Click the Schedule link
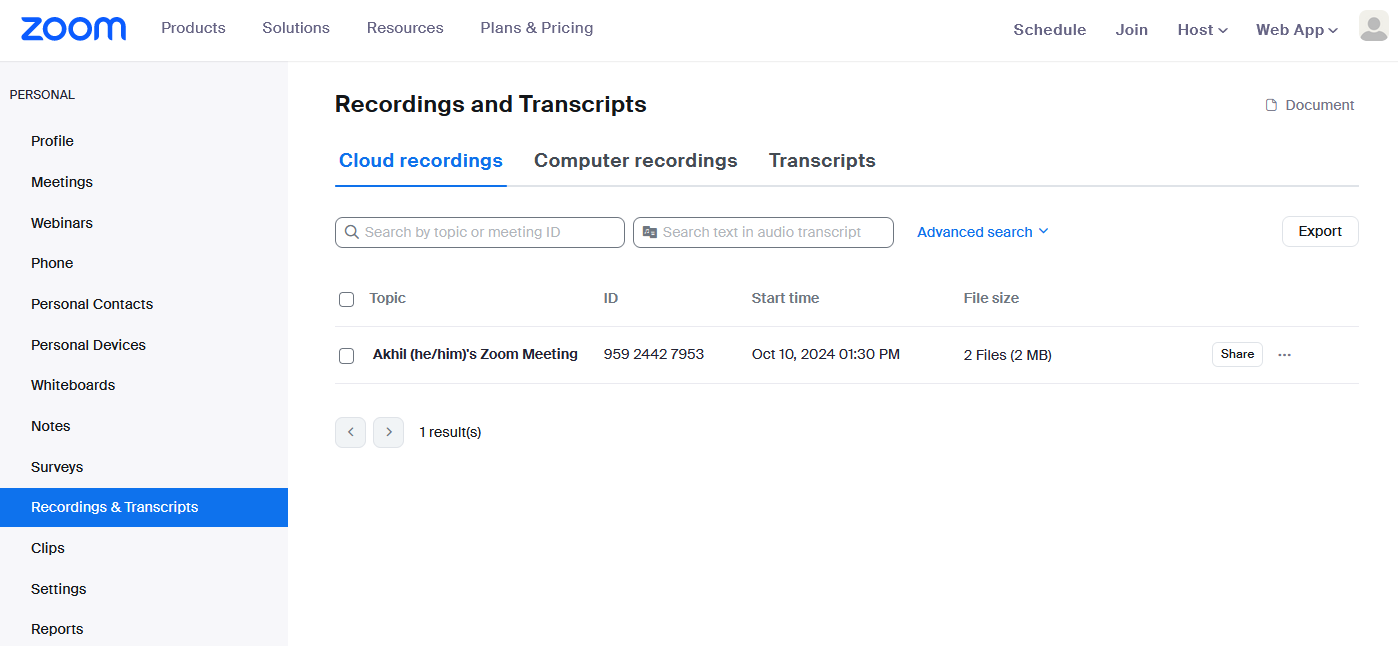The width and height of the screenshot is (1398, 646). [1050, 30]
